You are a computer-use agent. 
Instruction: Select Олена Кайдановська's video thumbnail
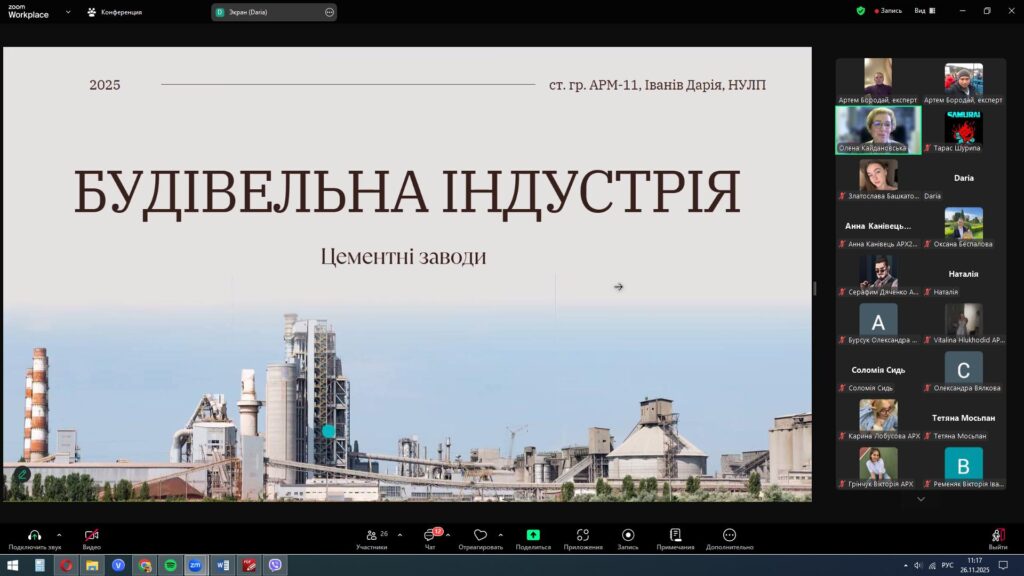[x=877, y=129]
